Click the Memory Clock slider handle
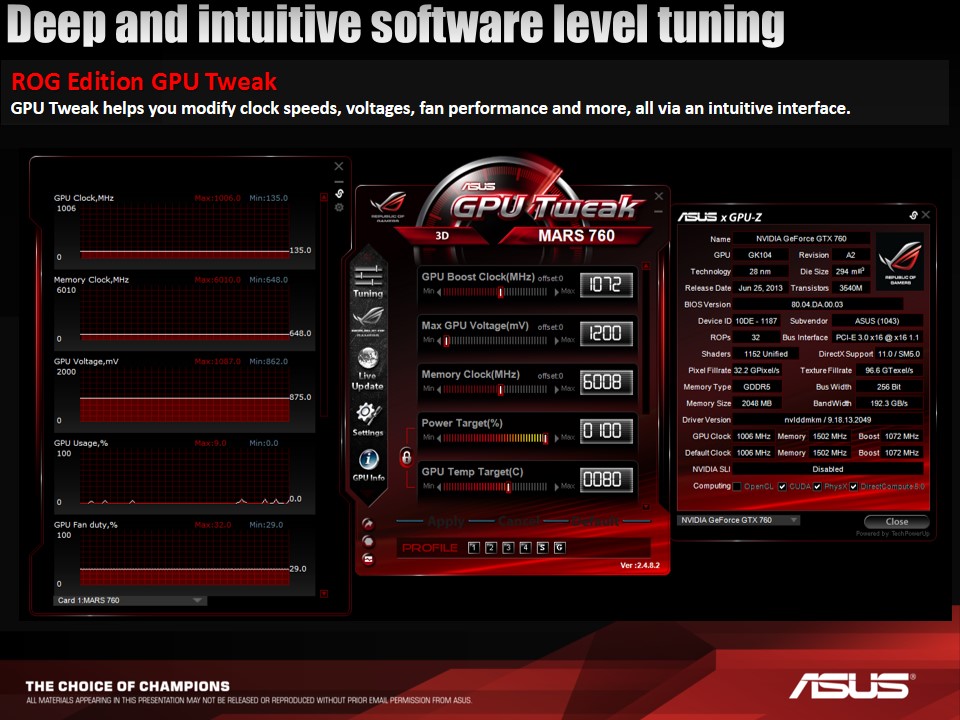The height and width of the screenshot is (720, 960). (501, 389)
